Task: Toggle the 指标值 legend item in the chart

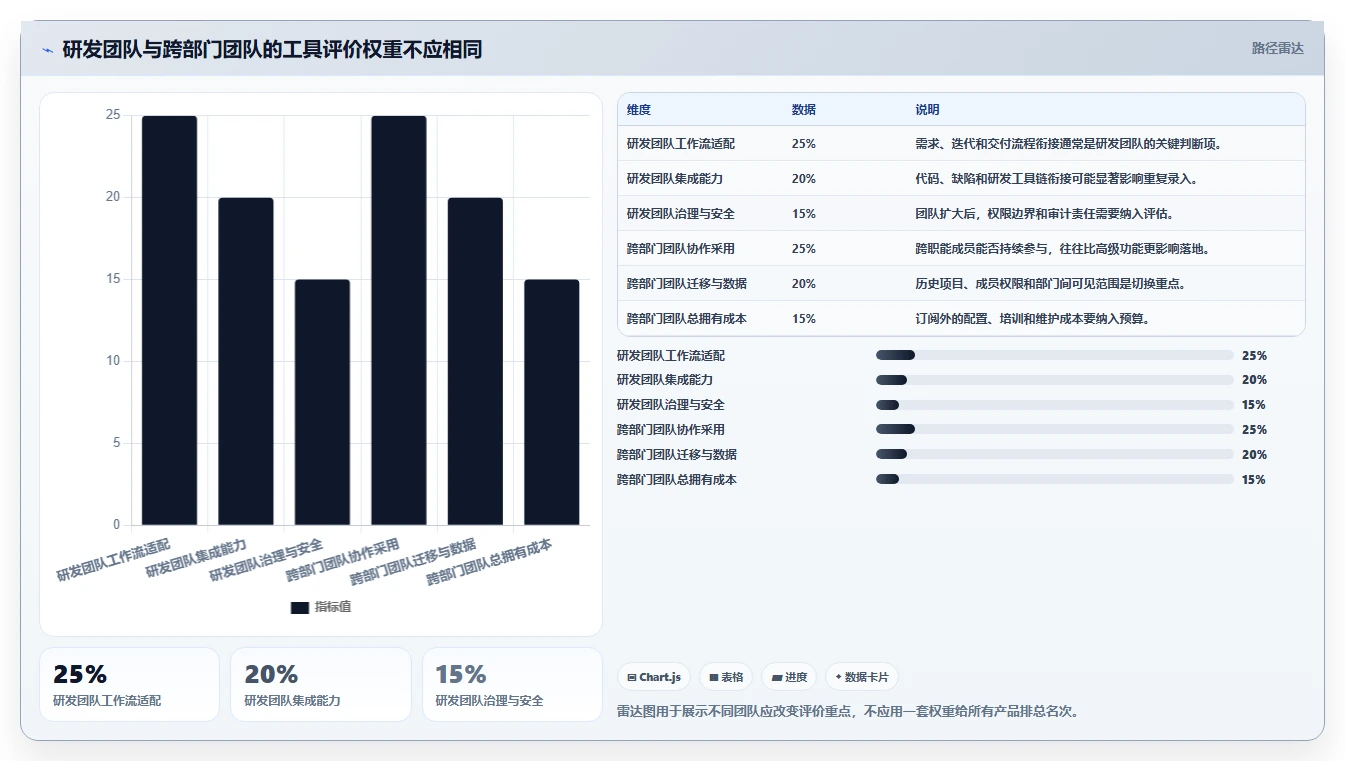Action: tap(321, 607)
